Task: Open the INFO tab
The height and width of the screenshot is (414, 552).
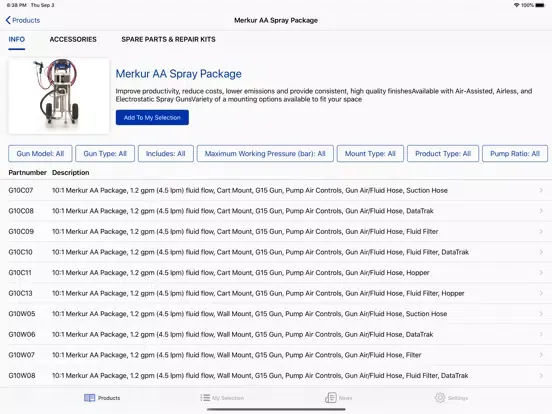Action: pos(17,39)
